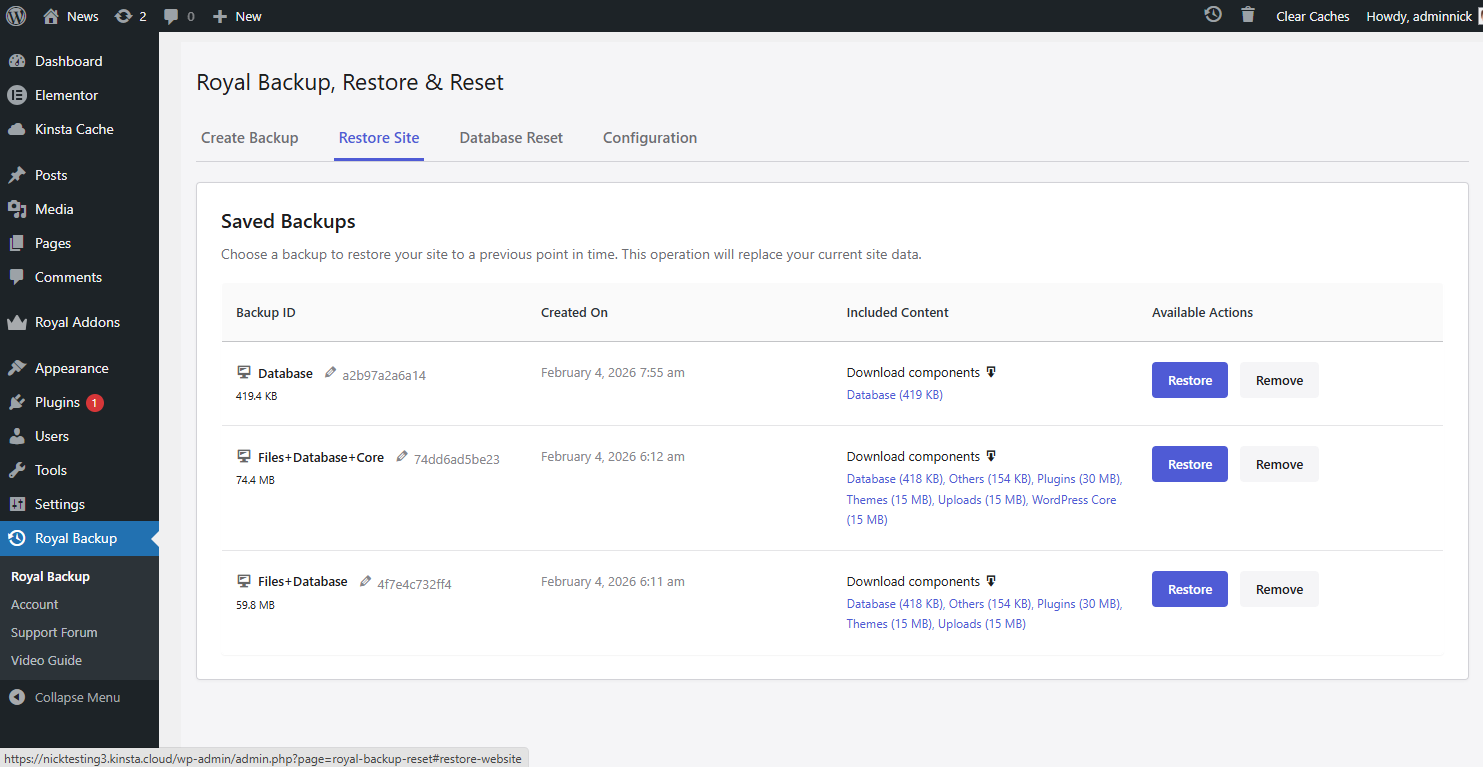Click the trash can icon in admin bar
This screenshot has width=1483, height=767.
[x=1248, y=15]
